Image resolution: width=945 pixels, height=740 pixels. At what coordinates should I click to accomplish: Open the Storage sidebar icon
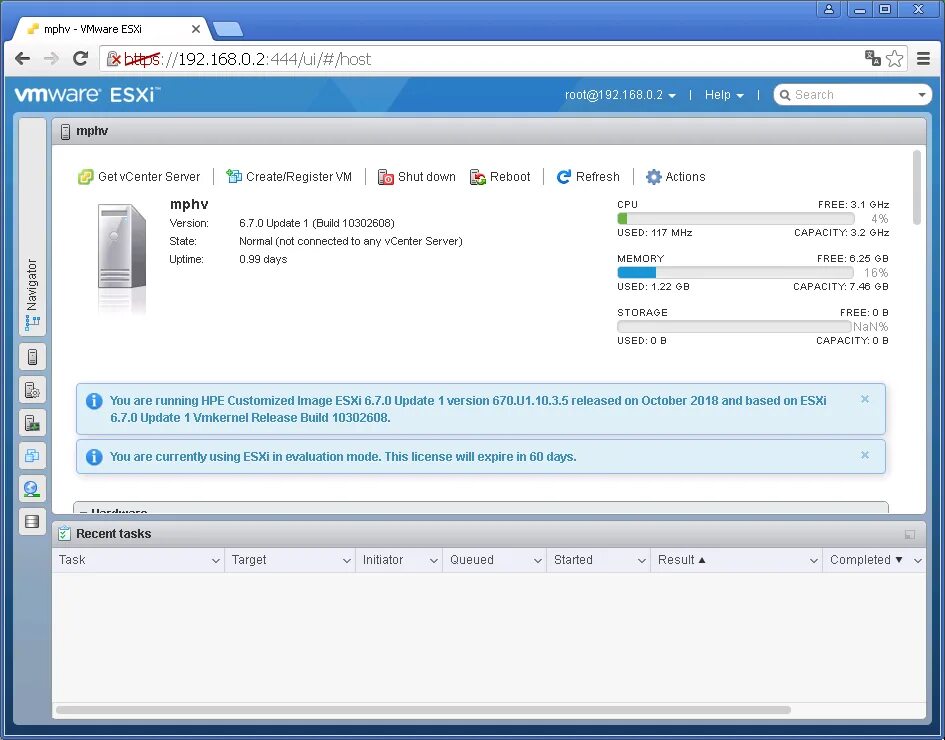pyautogui.click(x=32, y=521)
